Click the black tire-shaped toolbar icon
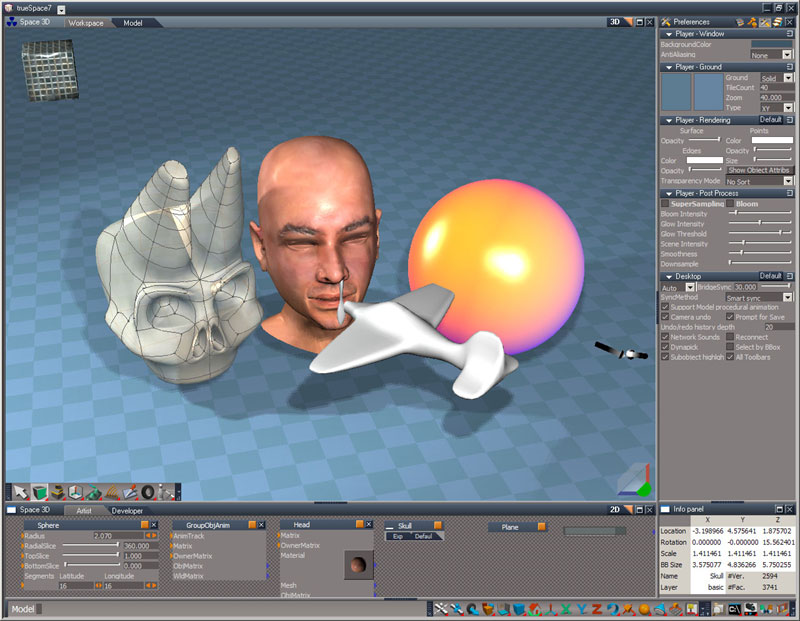 pyautogui.click(x=148, y=492)
